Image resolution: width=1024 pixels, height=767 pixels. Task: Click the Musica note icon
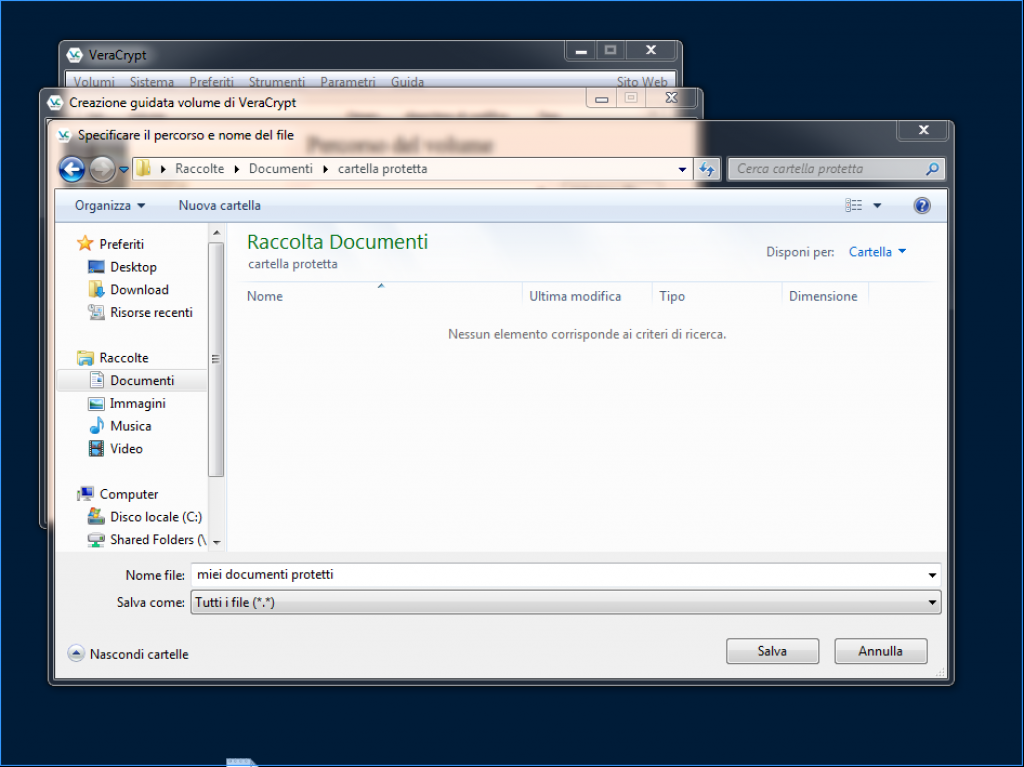point(97,425)
